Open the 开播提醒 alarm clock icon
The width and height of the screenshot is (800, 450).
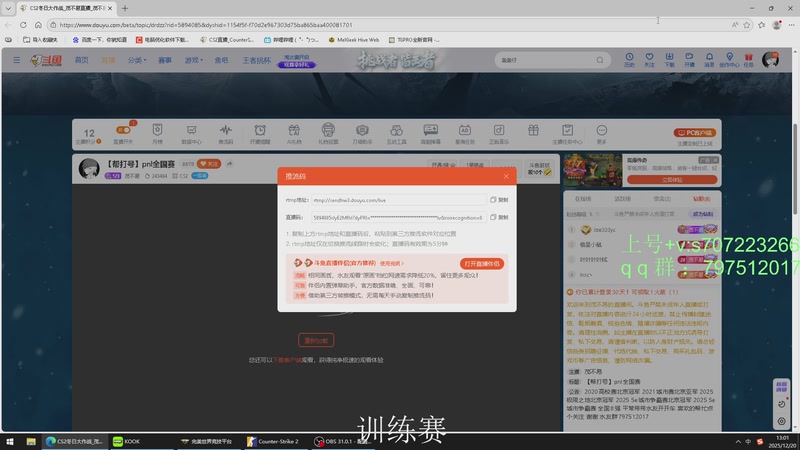point(260,134)
